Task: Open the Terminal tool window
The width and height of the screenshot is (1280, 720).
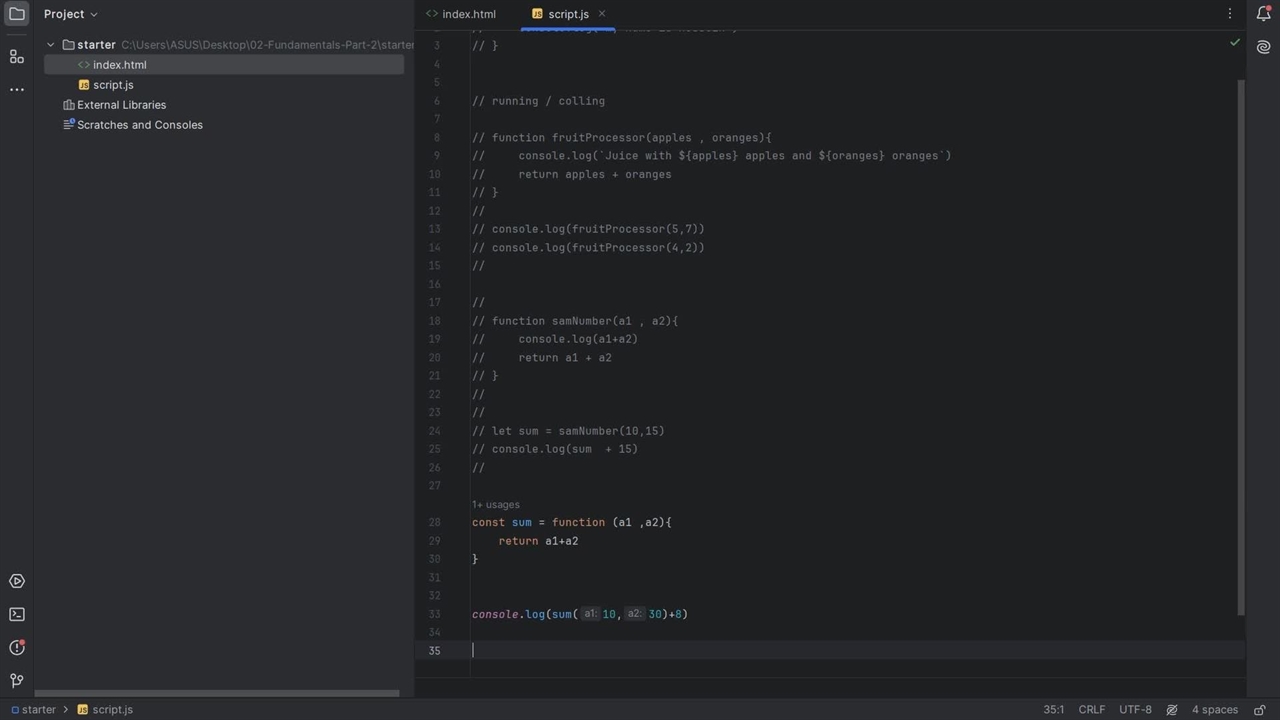Action: coord(16,615)
